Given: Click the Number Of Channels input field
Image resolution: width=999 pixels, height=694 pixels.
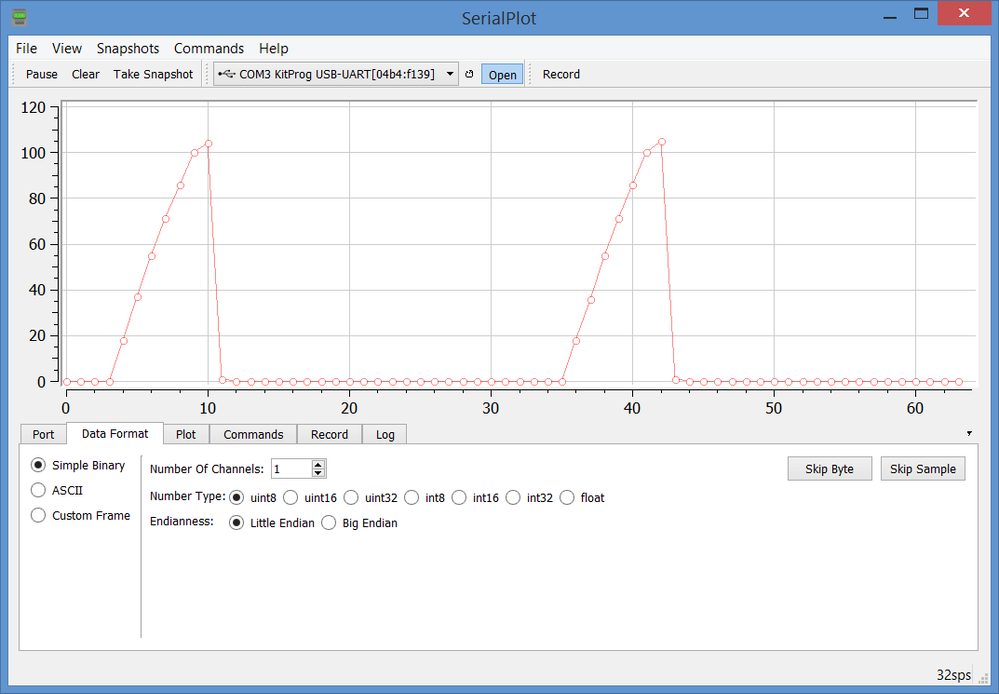Looking at the screenshot, I should pos(292,469).
